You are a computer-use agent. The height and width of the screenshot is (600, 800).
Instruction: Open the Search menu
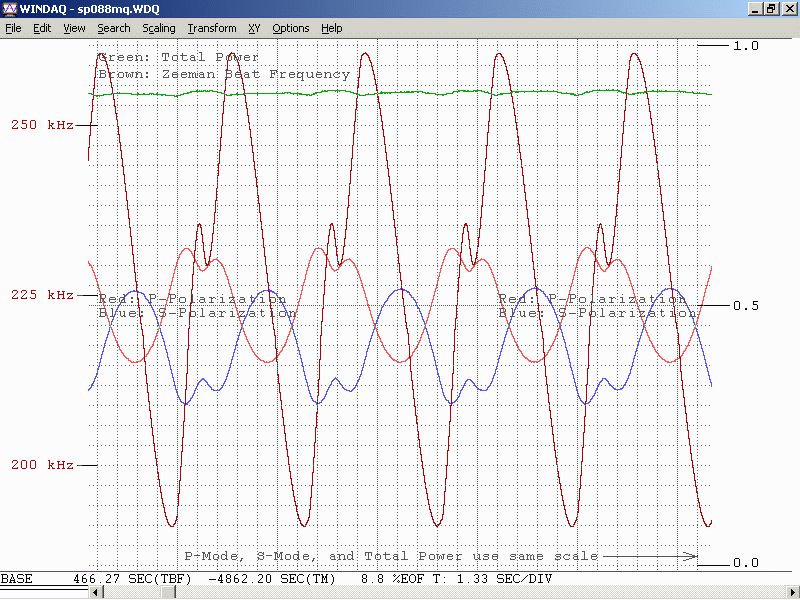click(x=114, y=28)
